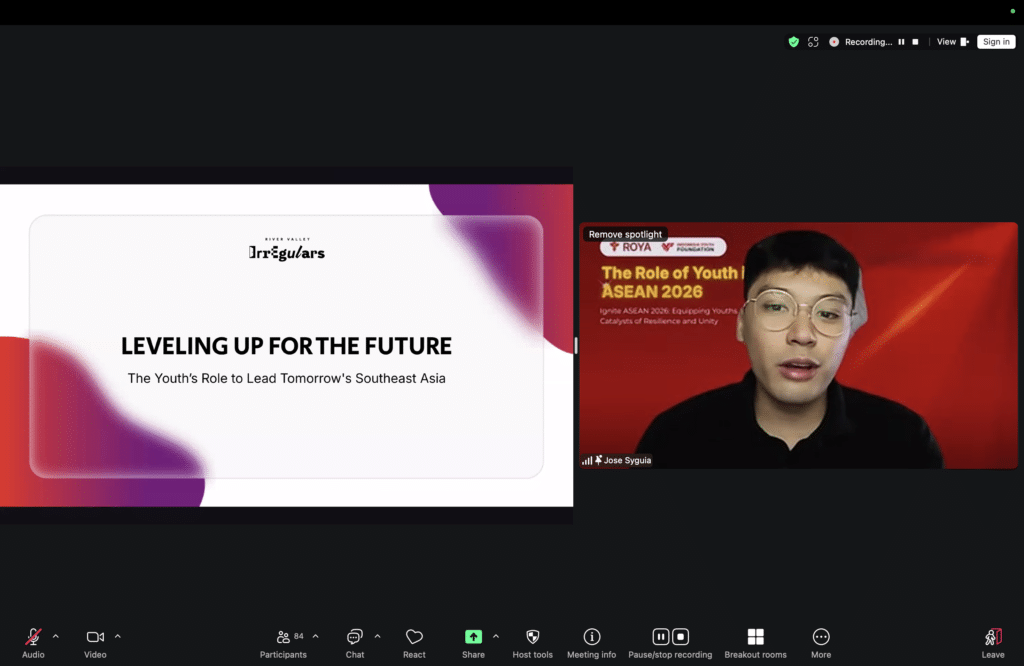Expand the Audio options chevron
Image resolution: width=1024 pixels, height=666 pixels.
(56, 636)
